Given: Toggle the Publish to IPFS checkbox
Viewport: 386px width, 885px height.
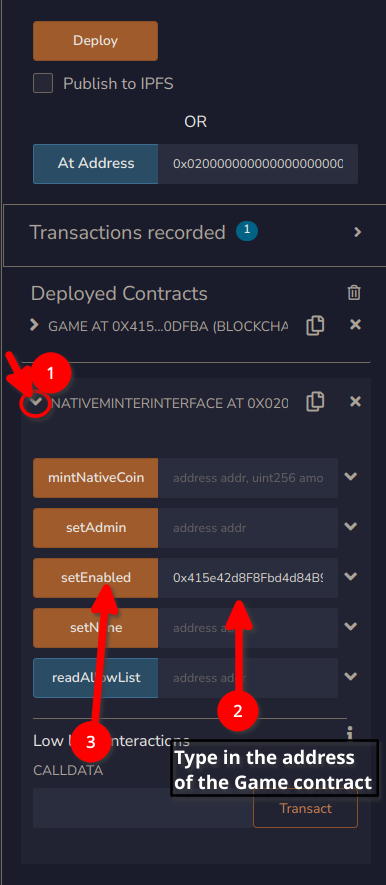Looking at the screenshot, I should click(x=43, y=84).
